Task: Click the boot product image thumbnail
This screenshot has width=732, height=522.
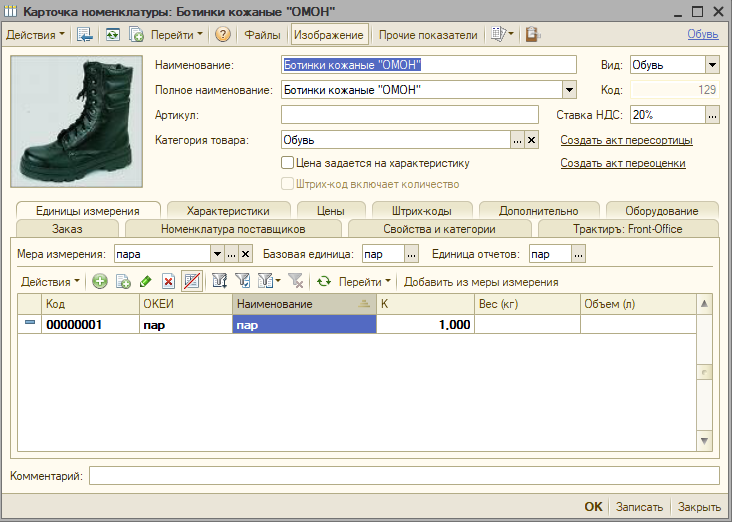Action: coord(76,121)
